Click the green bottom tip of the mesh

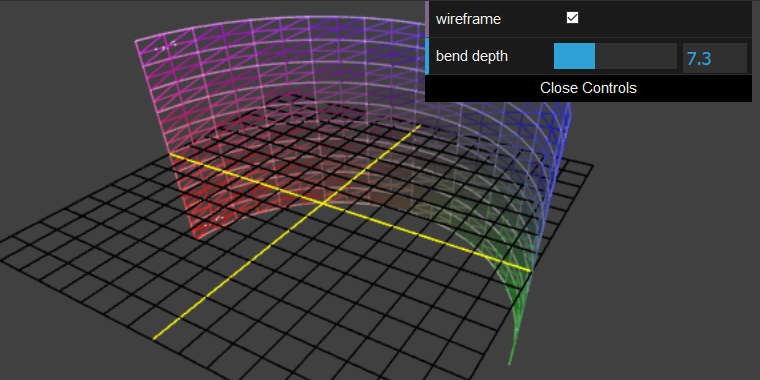pos(509,362)
